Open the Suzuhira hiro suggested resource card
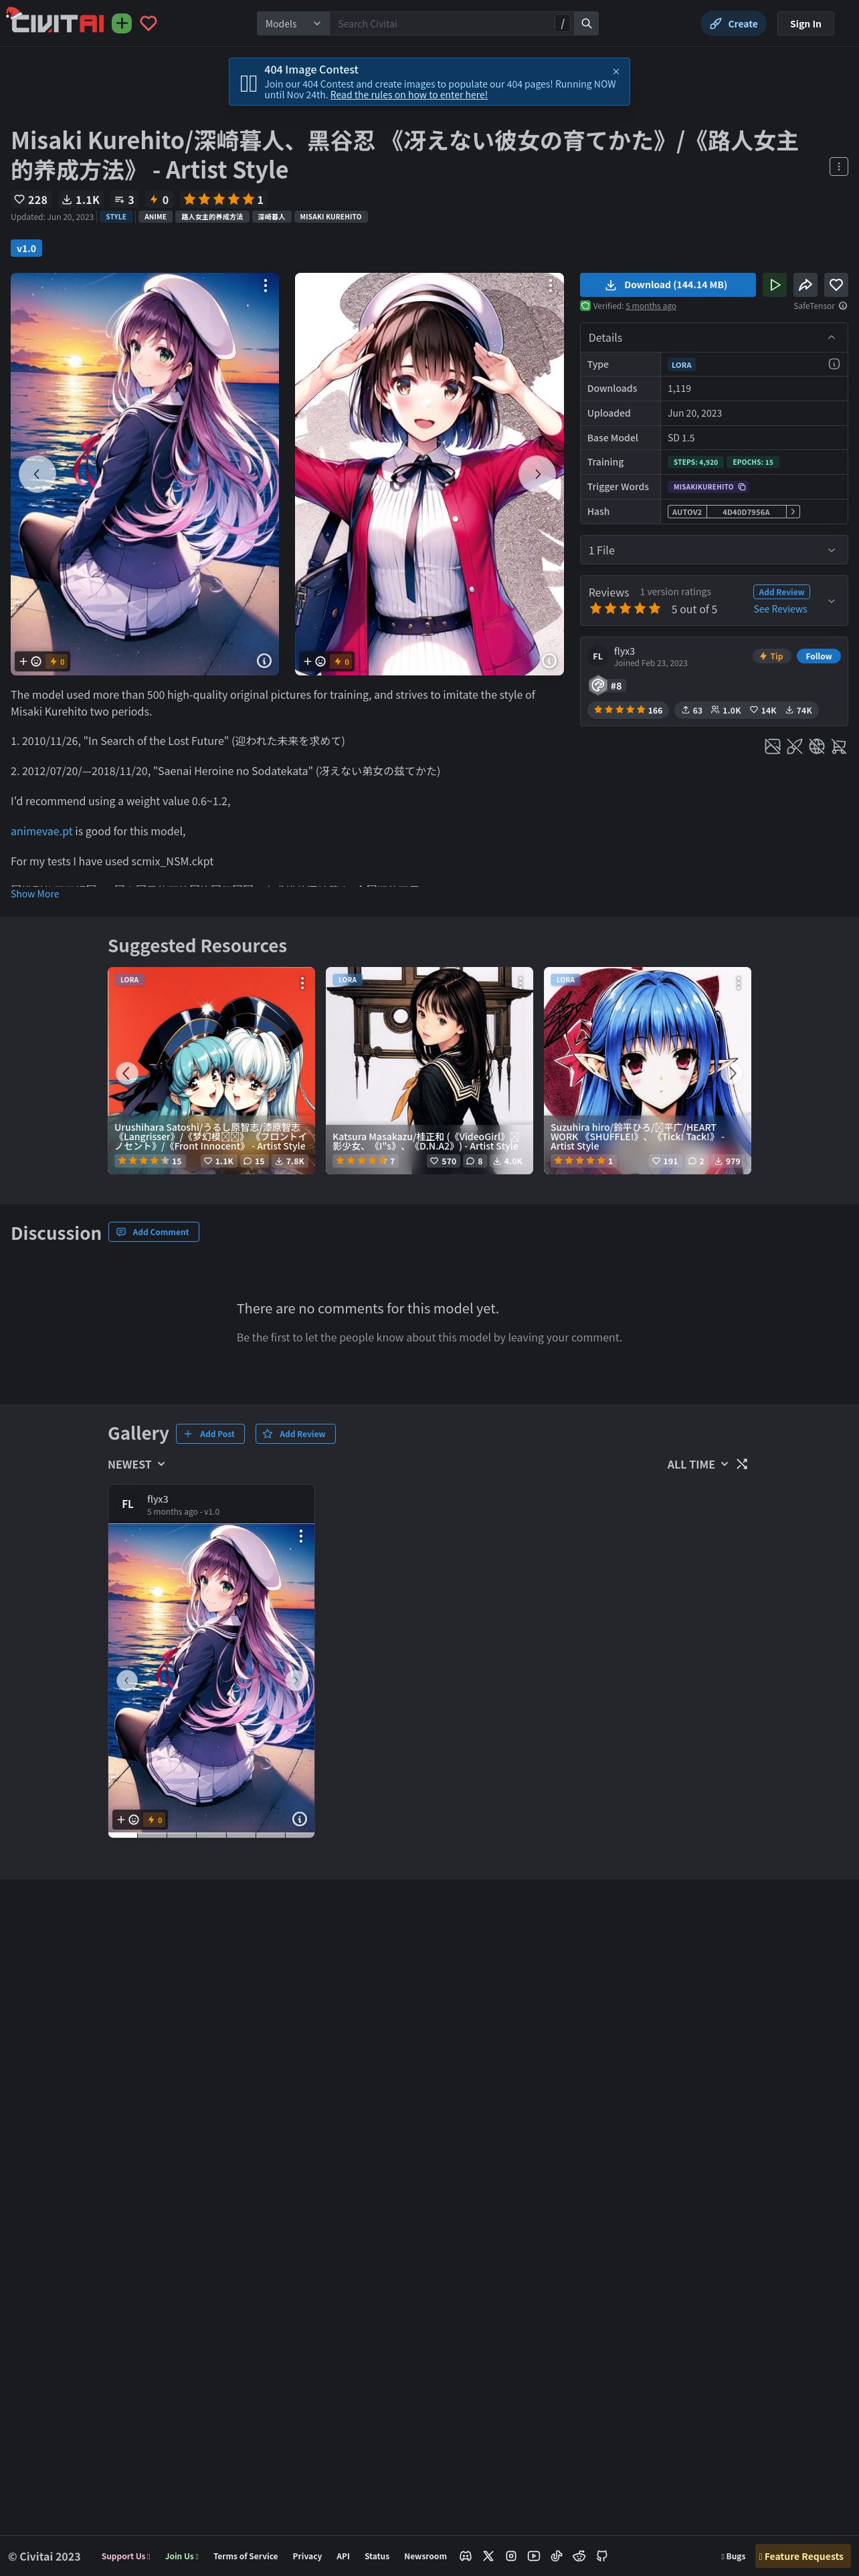 [x=647, y=1070]
